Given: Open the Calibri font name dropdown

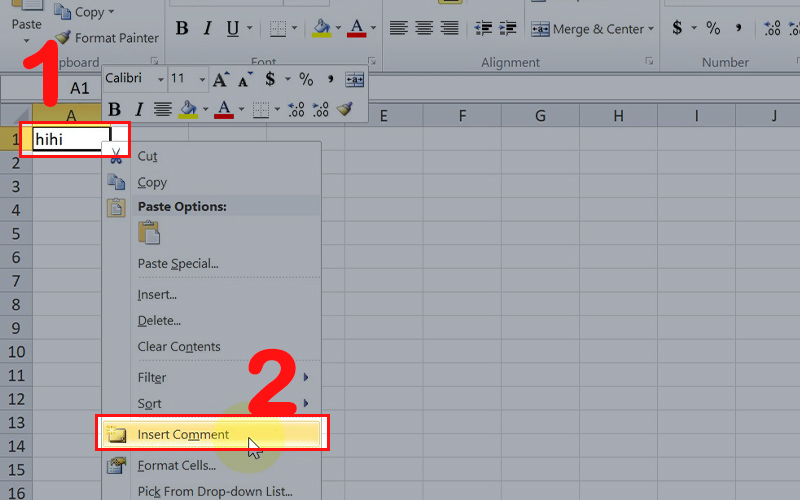Looking at the screenshot, I should pos(161,80).
